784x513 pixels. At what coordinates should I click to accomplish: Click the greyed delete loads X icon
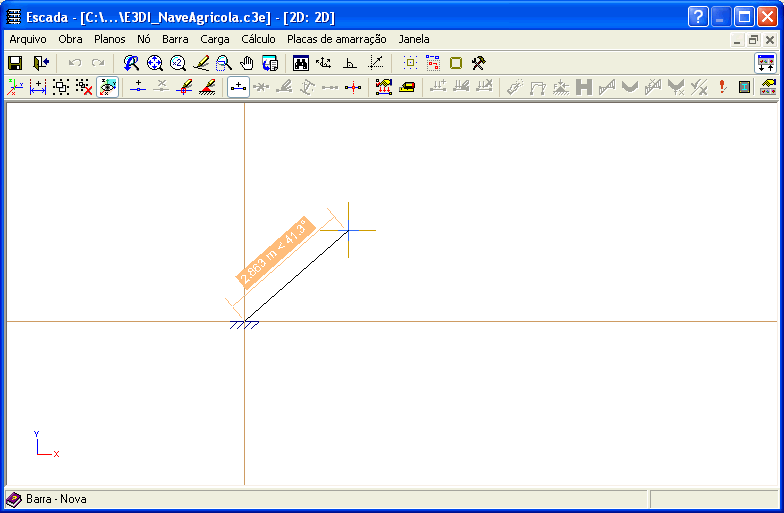[x=484, y=87]
